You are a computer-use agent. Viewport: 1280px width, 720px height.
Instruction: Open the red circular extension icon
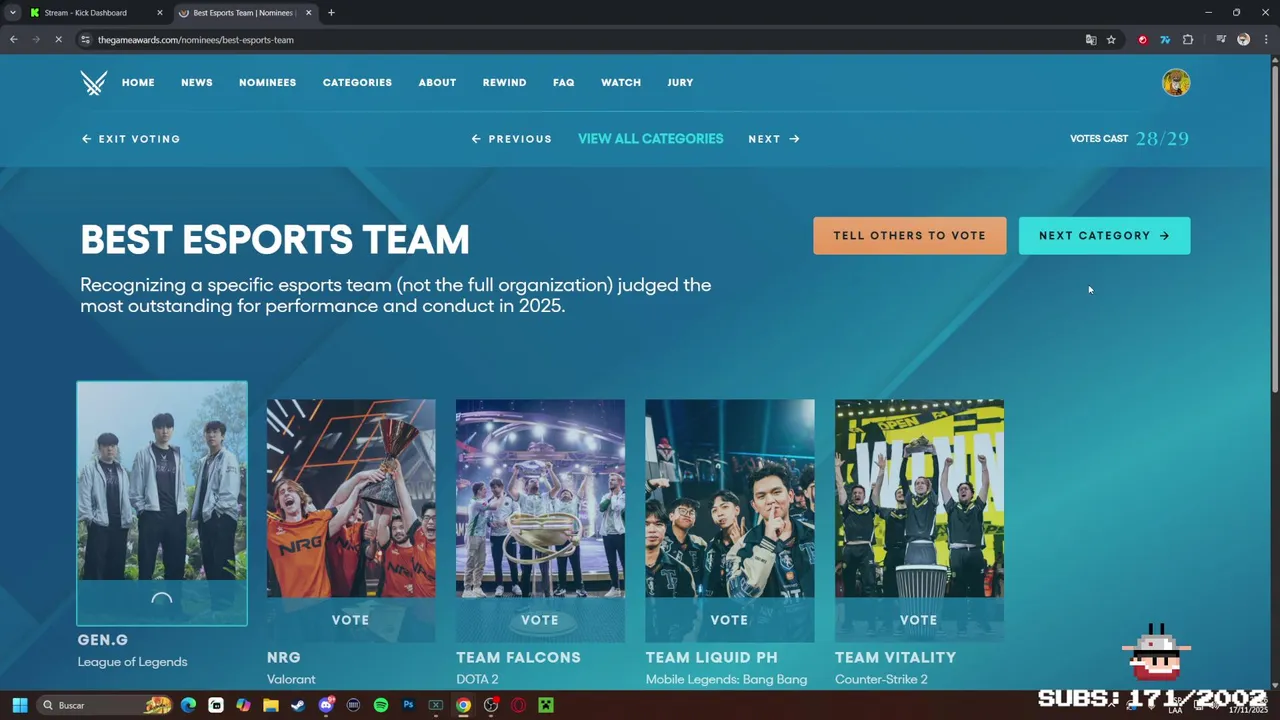tap(1143, 40)
